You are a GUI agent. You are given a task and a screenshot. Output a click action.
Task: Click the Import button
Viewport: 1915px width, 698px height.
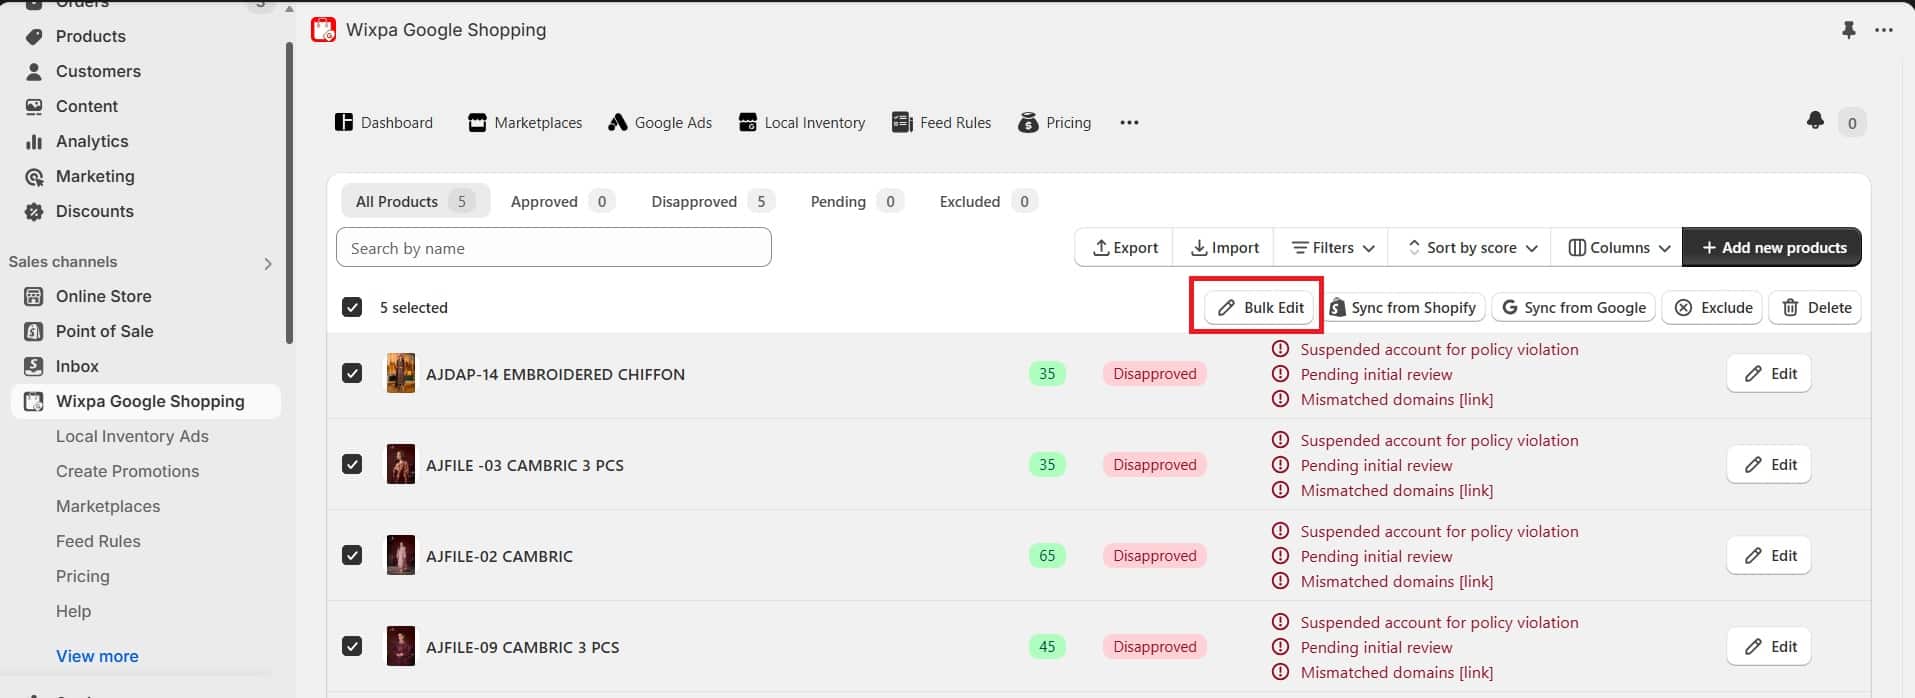(x=1225, y=247)
